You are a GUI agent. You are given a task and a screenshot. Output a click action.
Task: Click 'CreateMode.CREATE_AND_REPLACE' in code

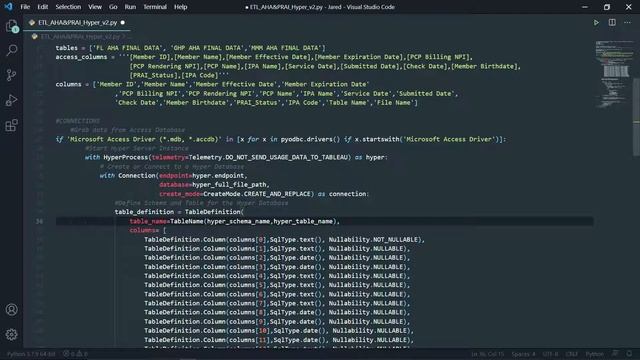[x=257, y=194]
